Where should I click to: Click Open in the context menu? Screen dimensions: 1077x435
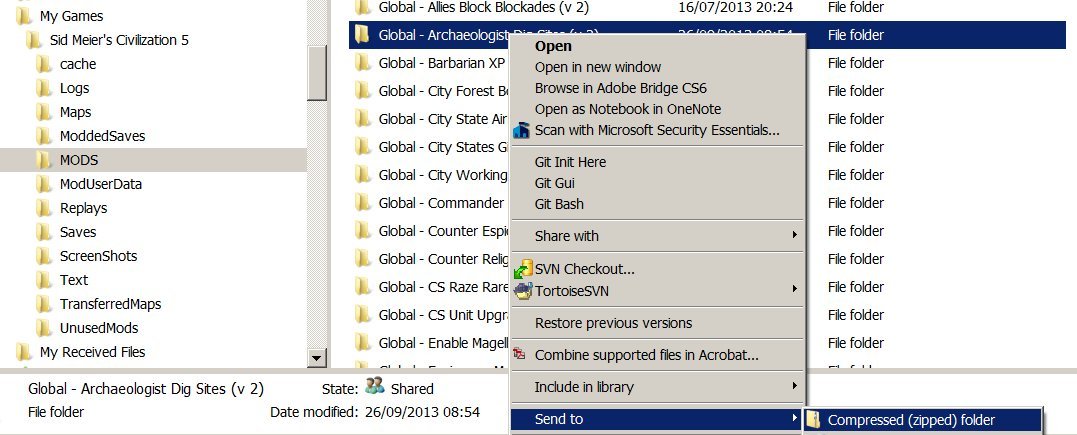tap(553, 46)
